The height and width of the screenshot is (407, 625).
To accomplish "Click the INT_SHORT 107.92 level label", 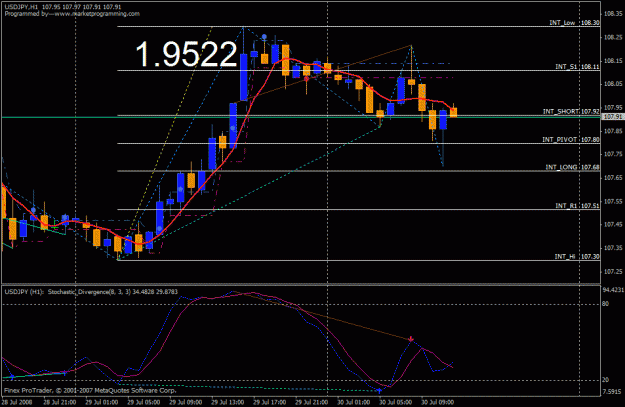I will point(571,111).
